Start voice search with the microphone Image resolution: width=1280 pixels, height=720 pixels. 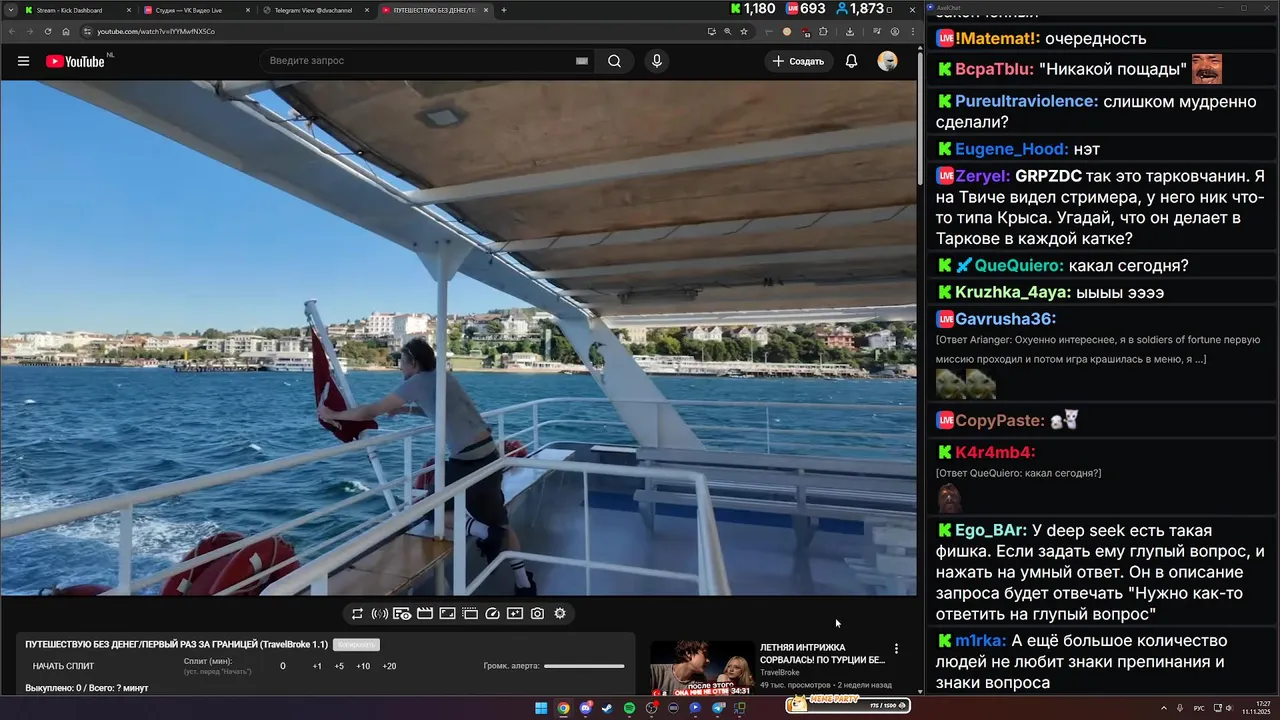coord(657,61)
